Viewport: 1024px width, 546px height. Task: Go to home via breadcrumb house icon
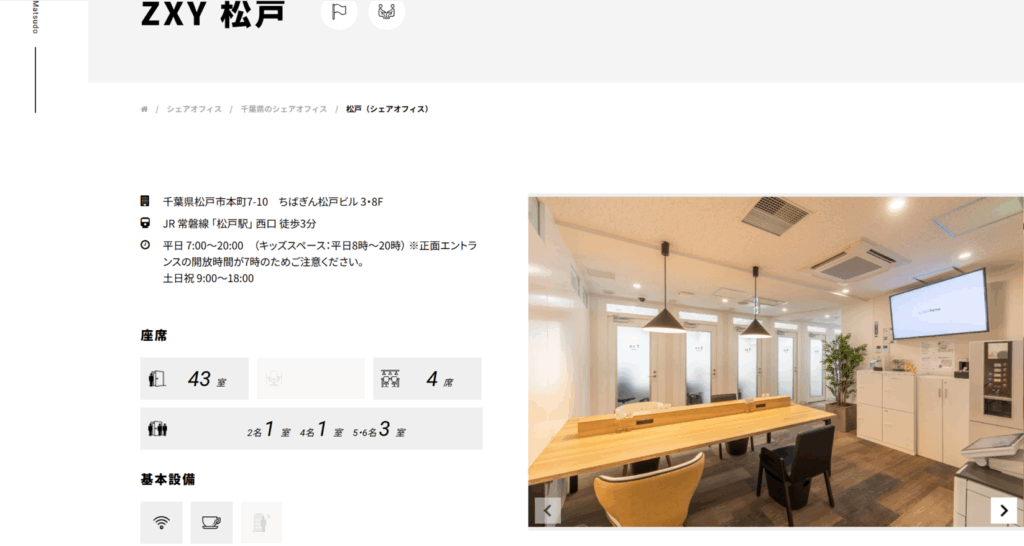[144, 109]
